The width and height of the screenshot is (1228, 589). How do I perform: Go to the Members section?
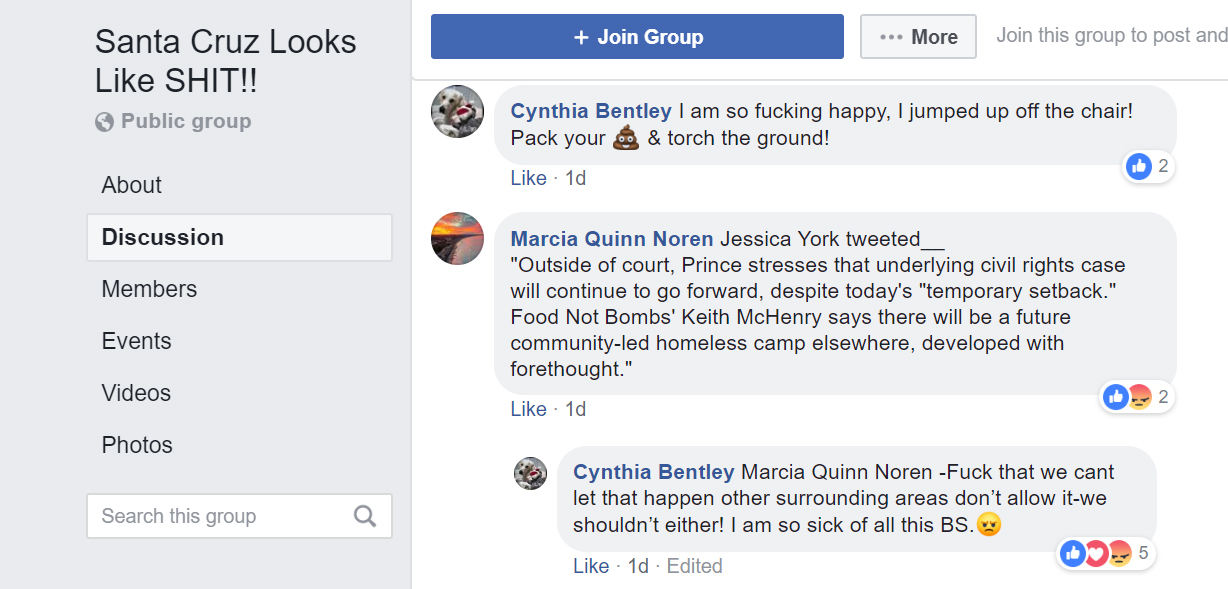click(x=149, y=289)
